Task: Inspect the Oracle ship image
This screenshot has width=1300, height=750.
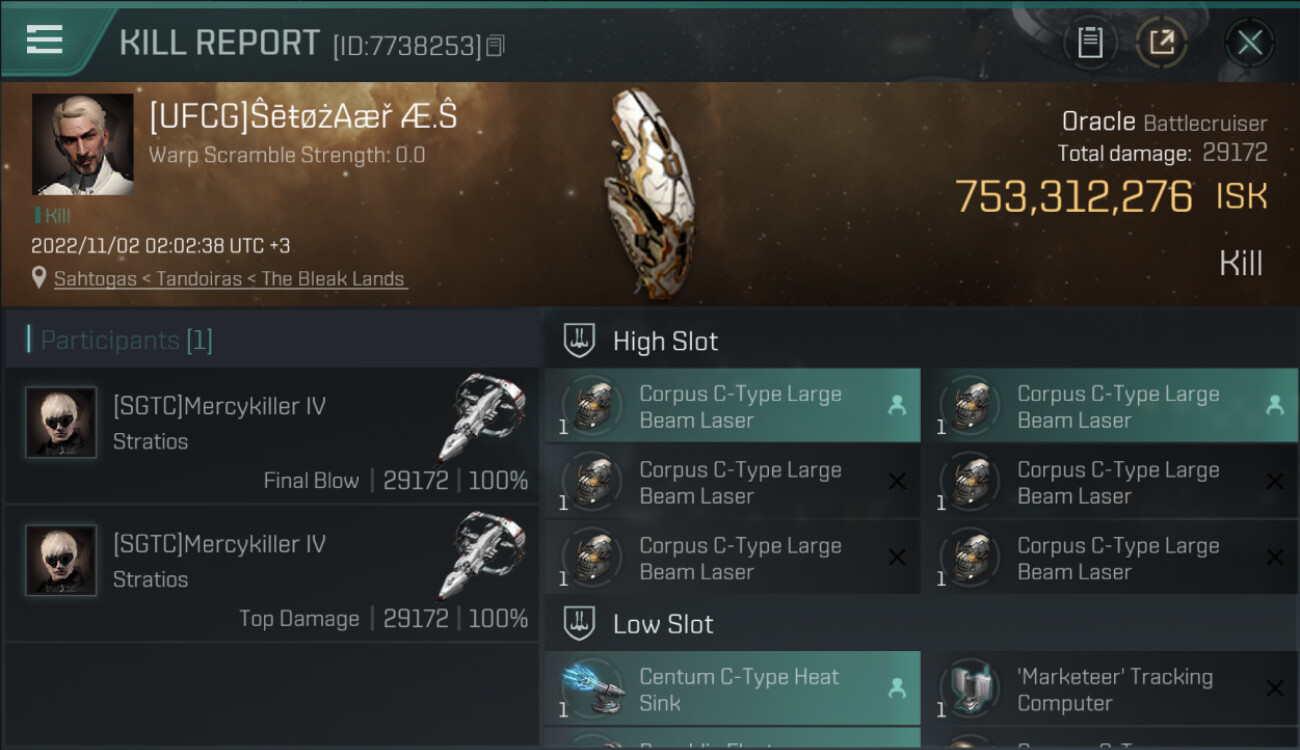Action: pos(649,192)
